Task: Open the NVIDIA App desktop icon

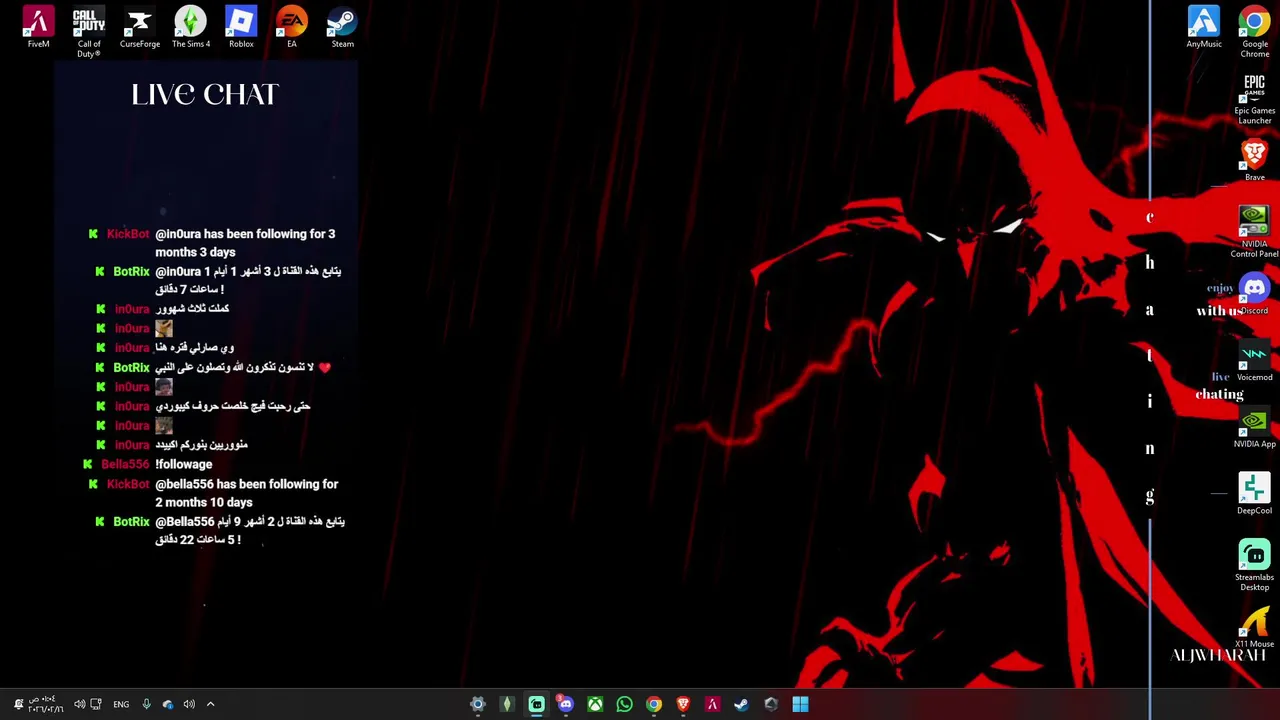Action: click(x=1254, y=428)
